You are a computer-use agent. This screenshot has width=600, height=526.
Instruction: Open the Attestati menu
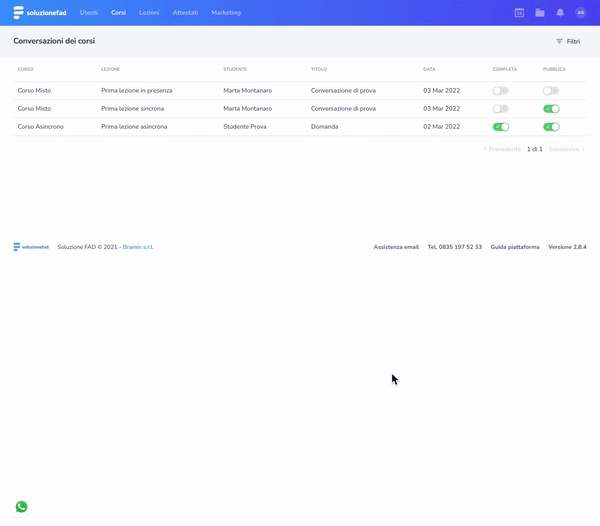click(x=185, y=13)
